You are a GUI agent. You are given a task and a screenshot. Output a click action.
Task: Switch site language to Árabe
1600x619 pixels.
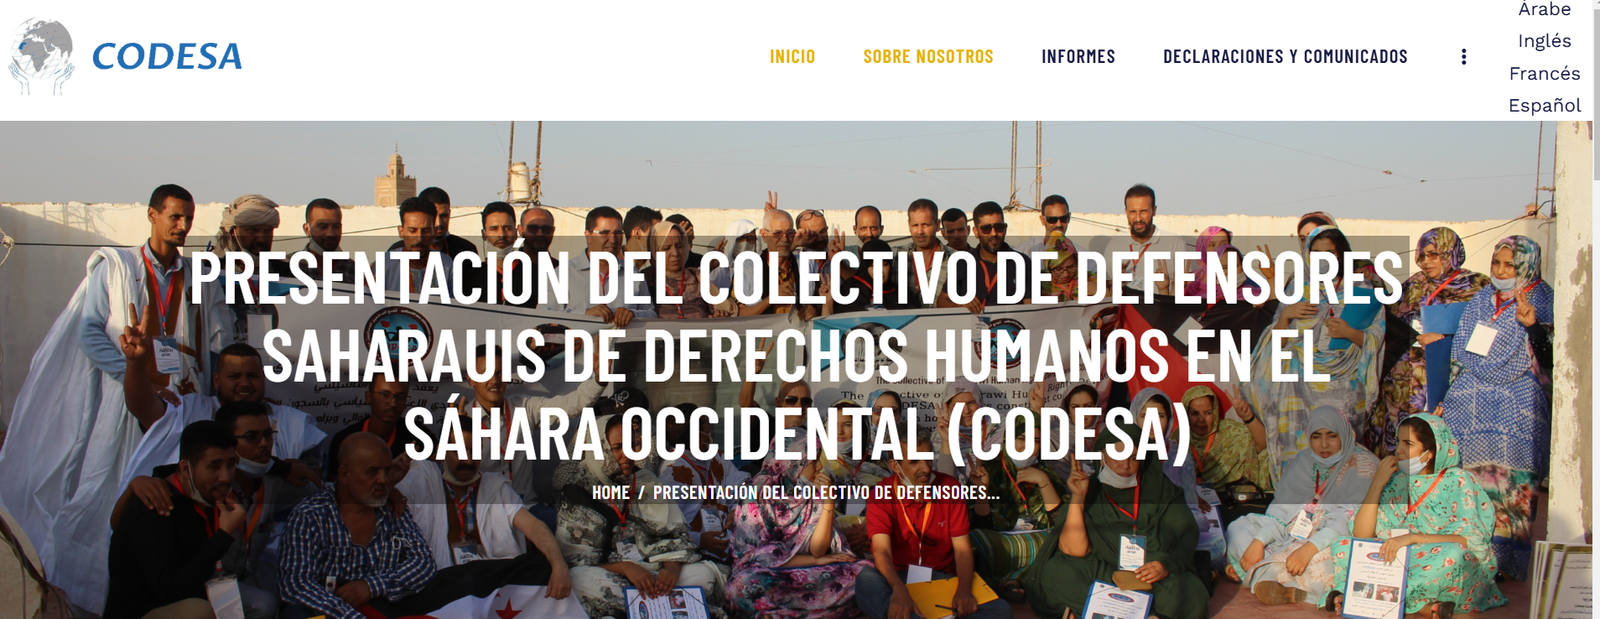(1544, 9)
